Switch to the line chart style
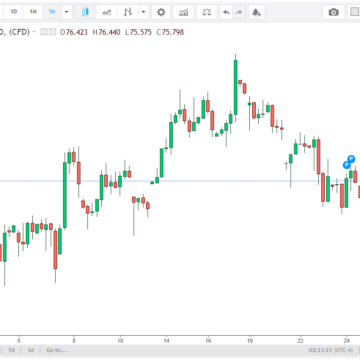 (107, 12)
